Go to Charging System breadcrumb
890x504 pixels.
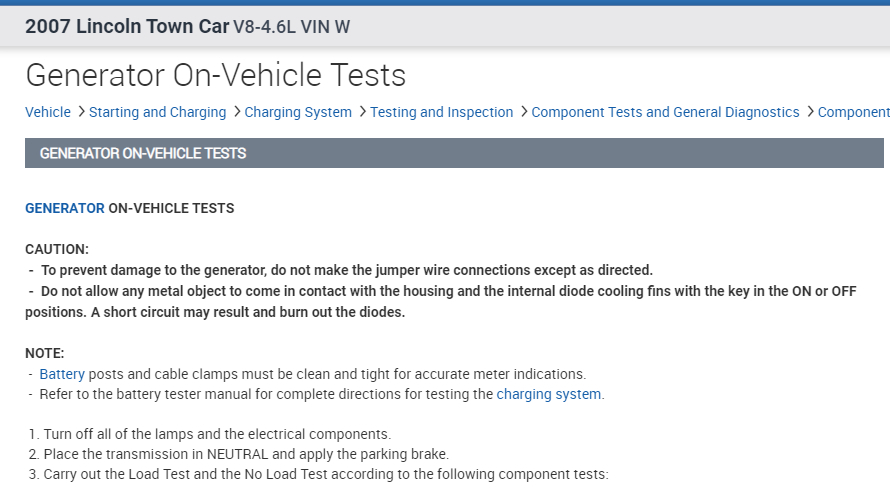(x=298, y=112)
